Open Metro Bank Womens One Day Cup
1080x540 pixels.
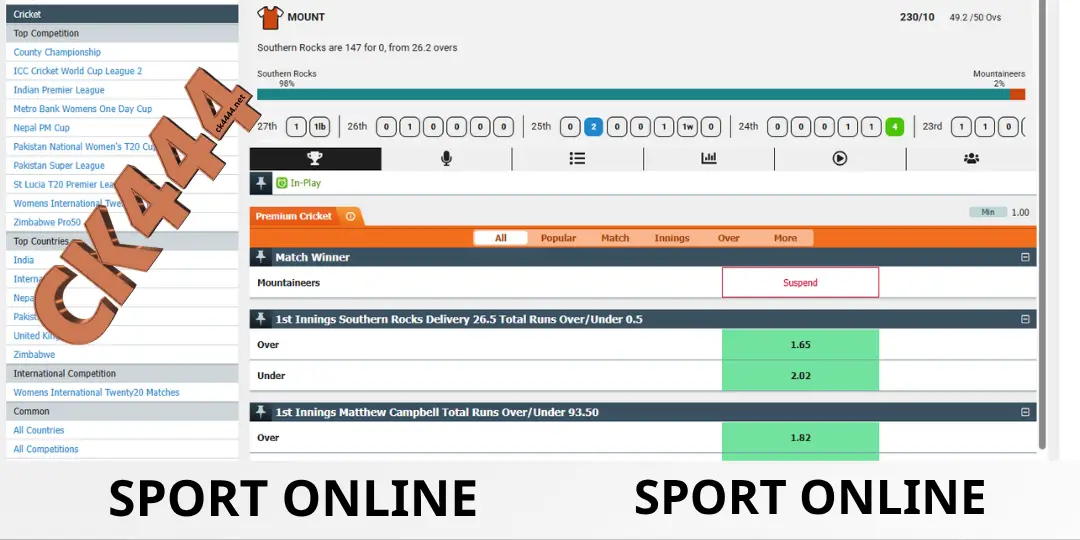pyautogui.click(x=83, y=109)
